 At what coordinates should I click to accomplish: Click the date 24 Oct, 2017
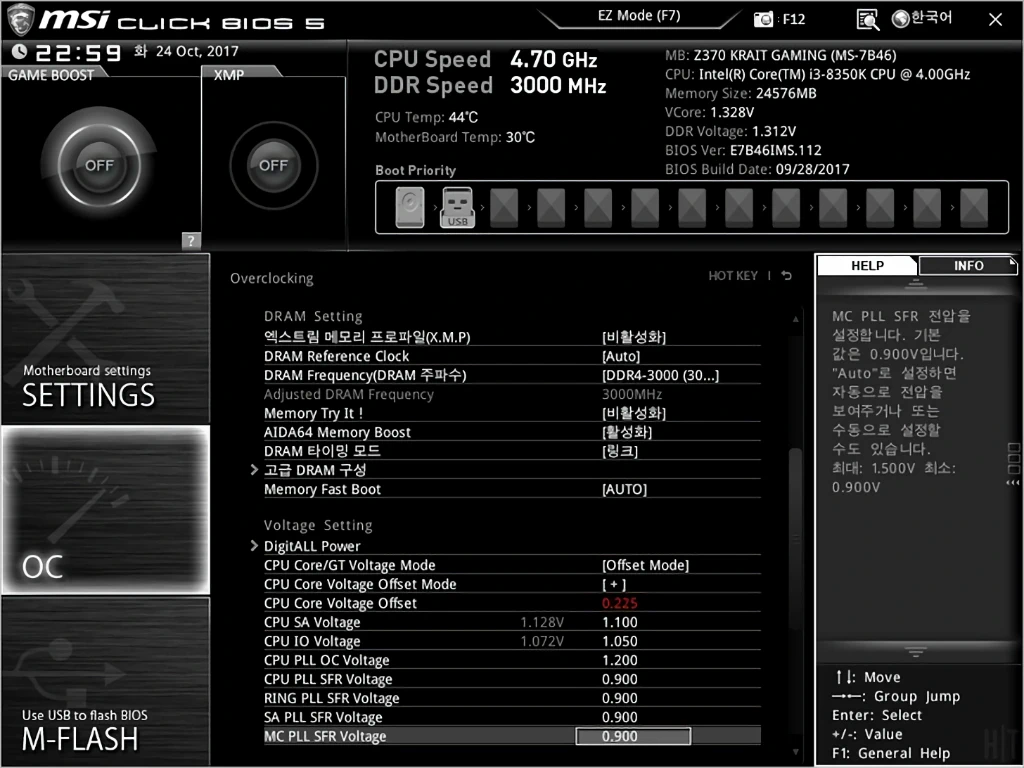click(x=197, y=51)
